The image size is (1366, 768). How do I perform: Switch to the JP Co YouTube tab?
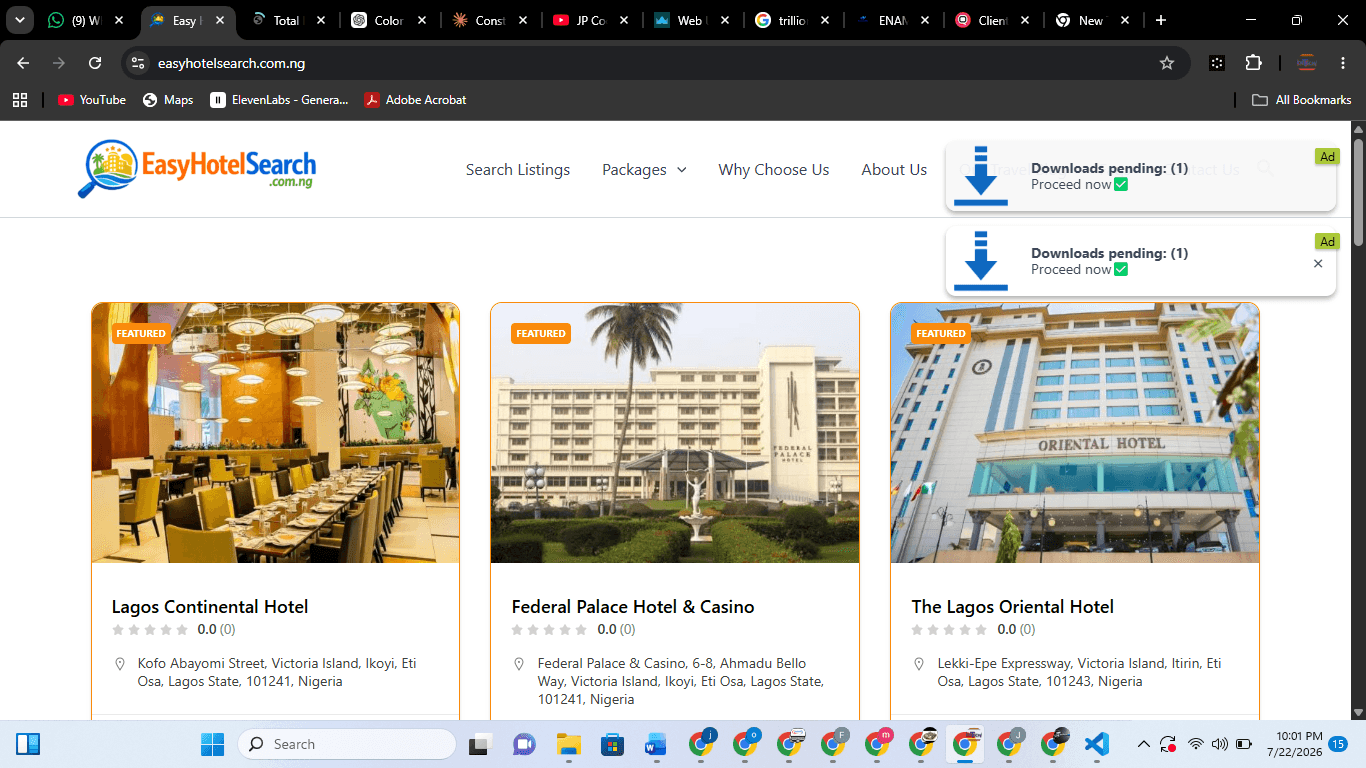[590, 20]
